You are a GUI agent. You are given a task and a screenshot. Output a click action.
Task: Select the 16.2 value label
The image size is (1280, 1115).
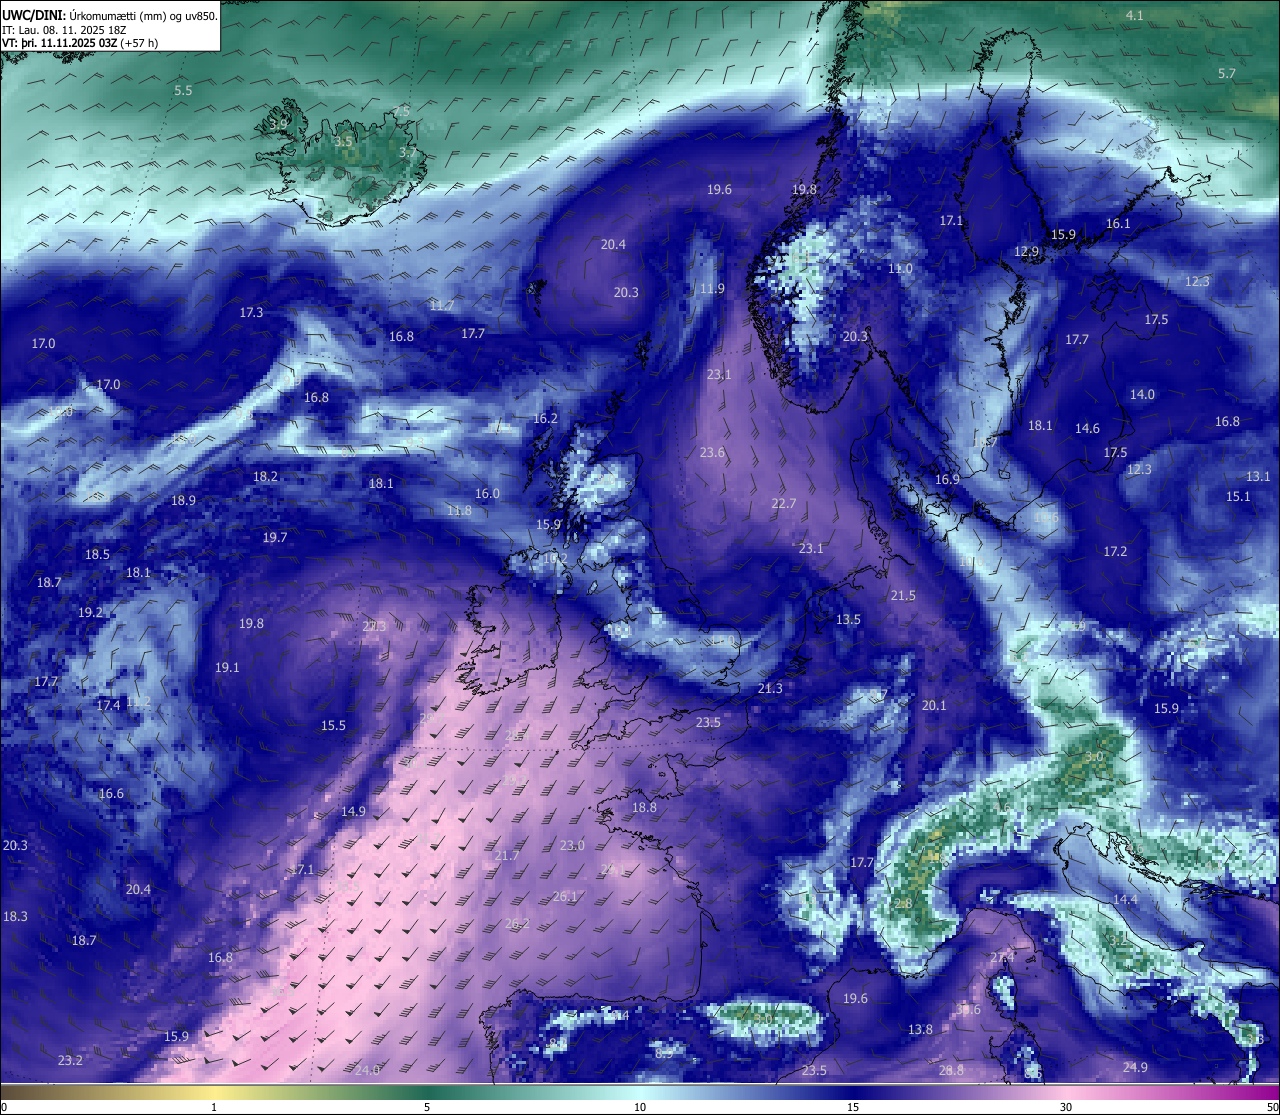tap(545, 419)
